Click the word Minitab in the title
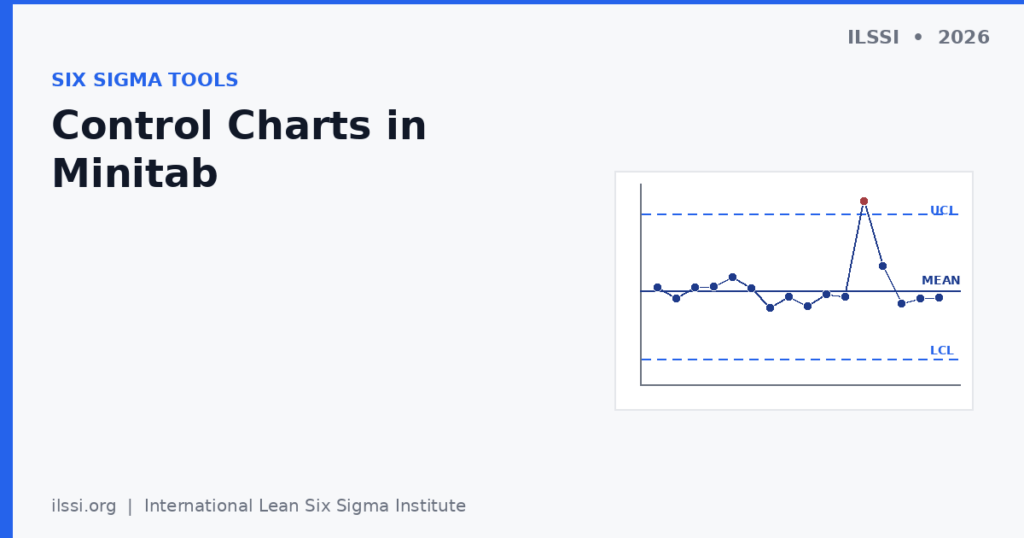Image resolution: width=1024 pixels, height=538 pixels. pos(135,174)
